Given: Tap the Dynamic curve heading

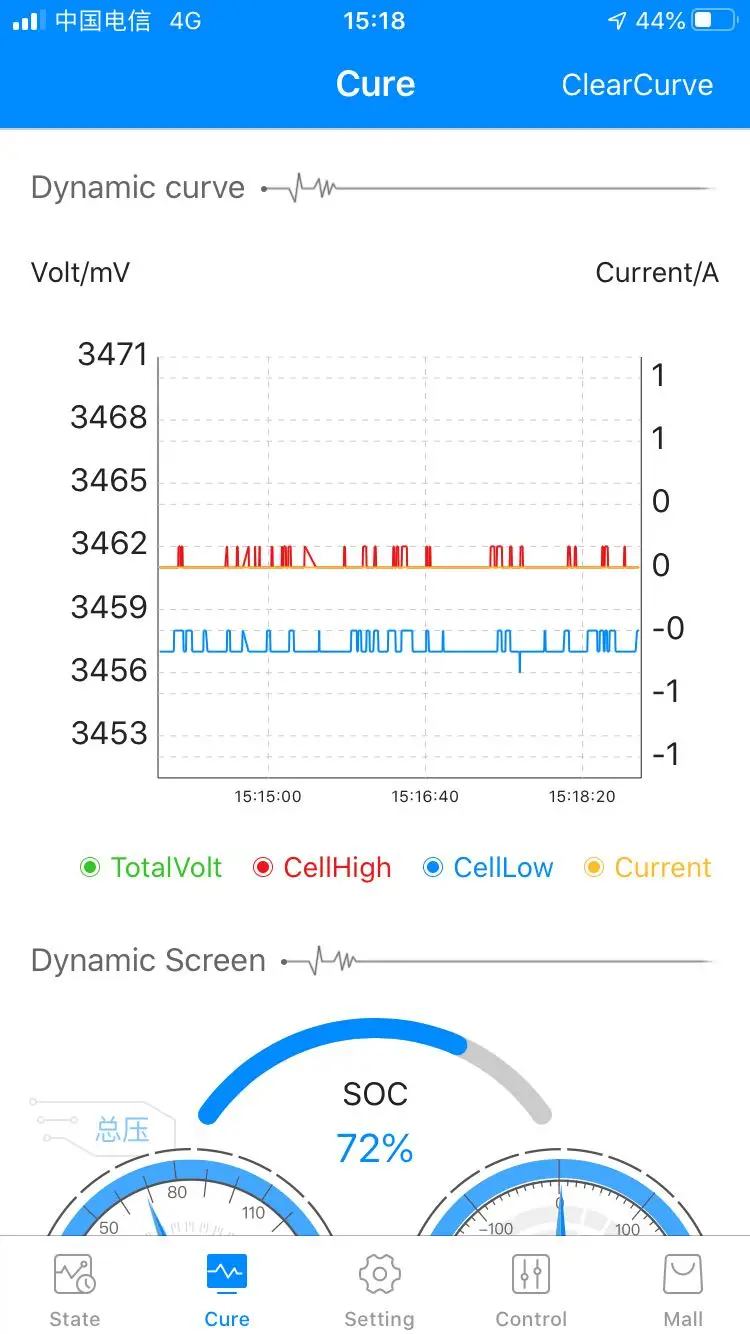Looking at the screenshot, I should coord(138,187).
